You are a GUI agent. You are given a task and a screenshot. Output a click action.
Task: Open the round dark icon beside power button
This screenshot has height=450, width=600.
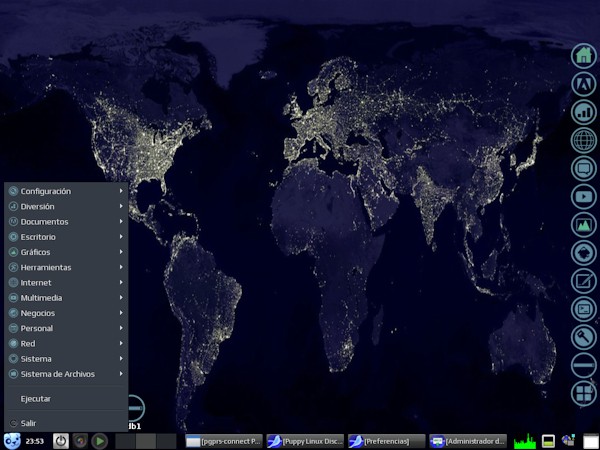click(80, 441)
